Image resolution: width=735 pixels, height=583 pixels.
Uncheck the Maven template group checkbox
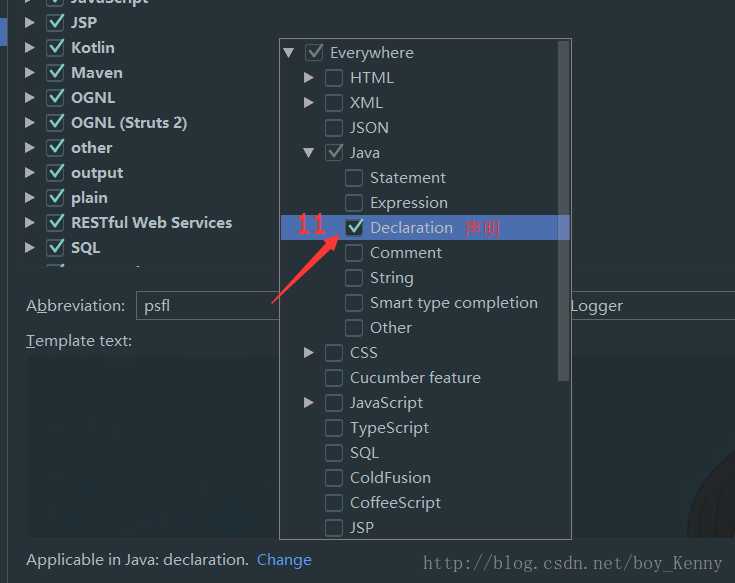pos(55,73)
